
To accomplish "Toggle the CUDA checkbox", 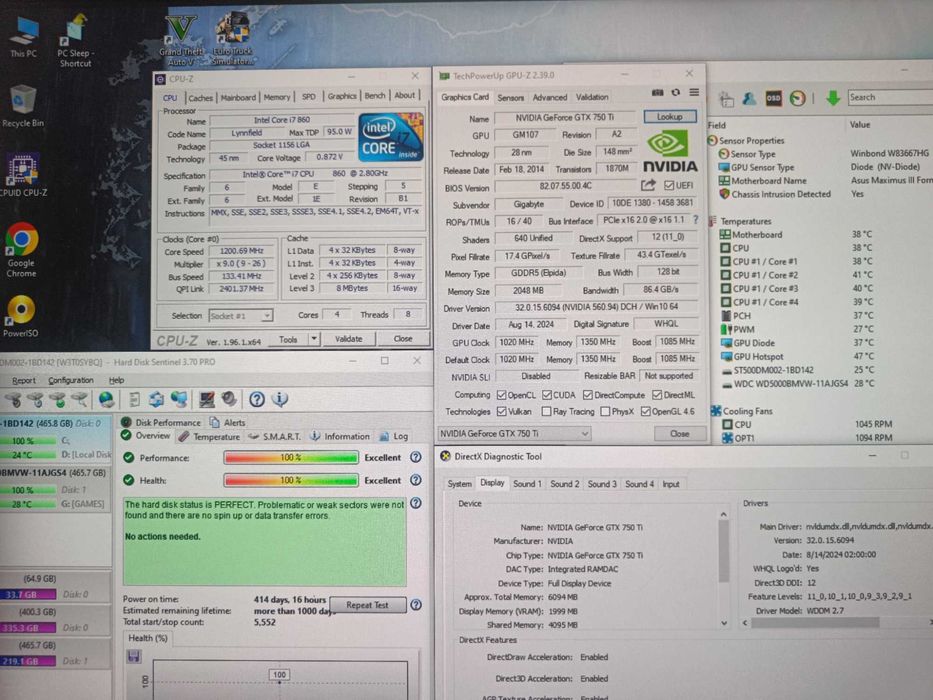I will coord(547,395).
